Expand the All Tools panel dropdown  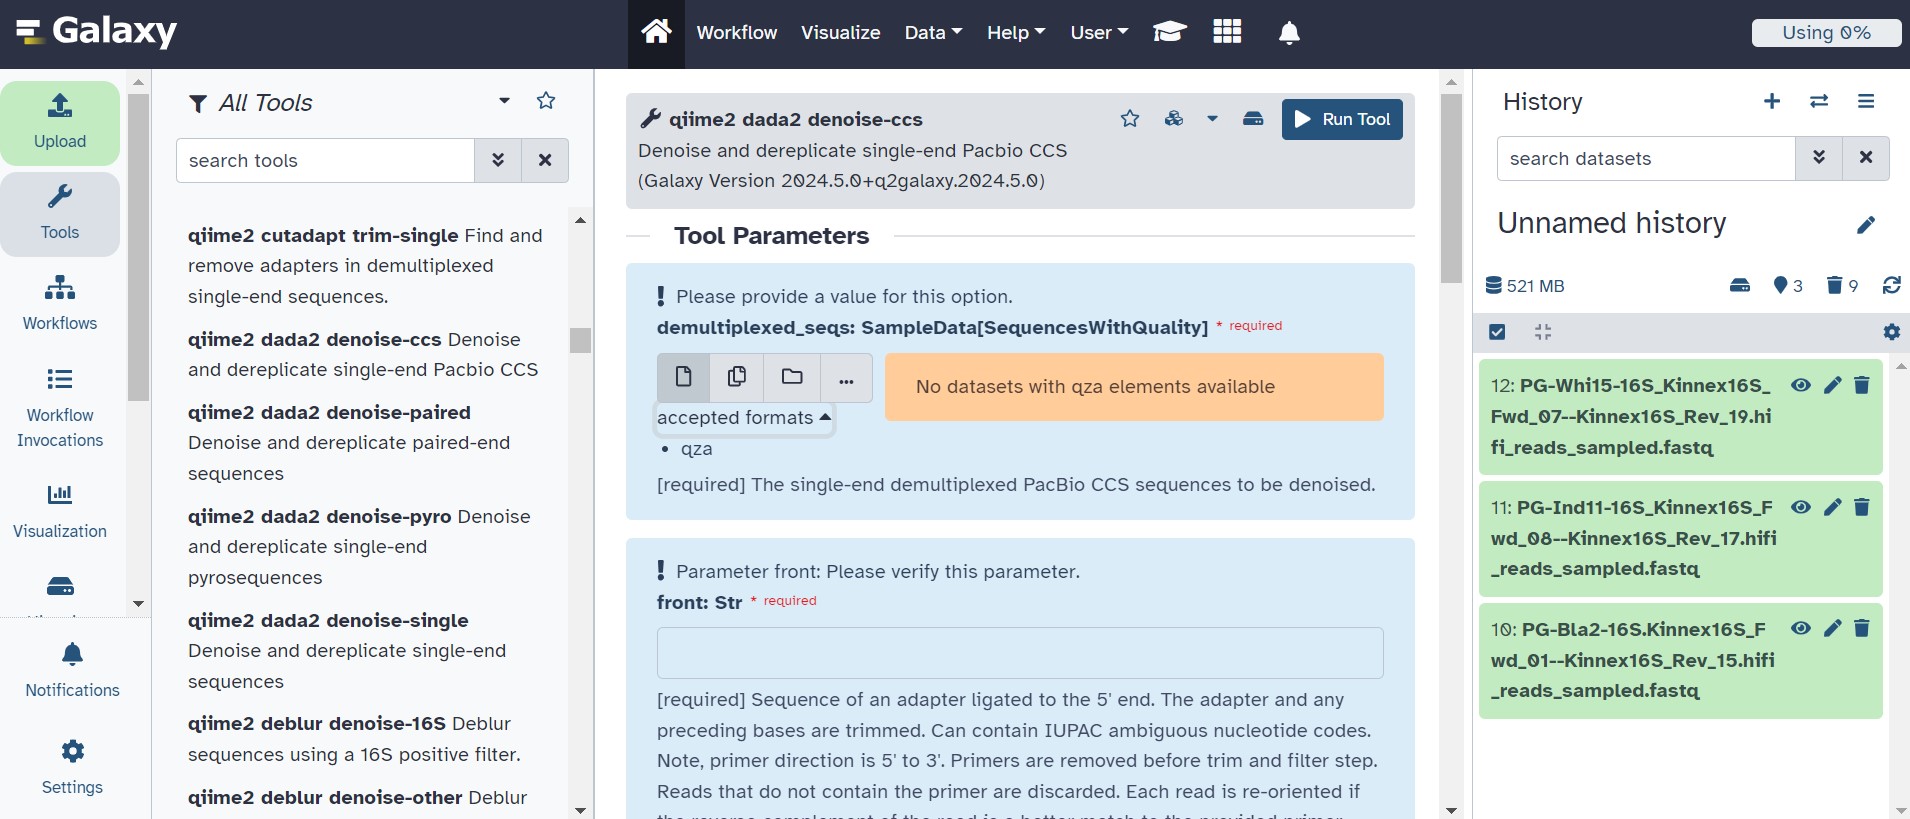point(504,101)
